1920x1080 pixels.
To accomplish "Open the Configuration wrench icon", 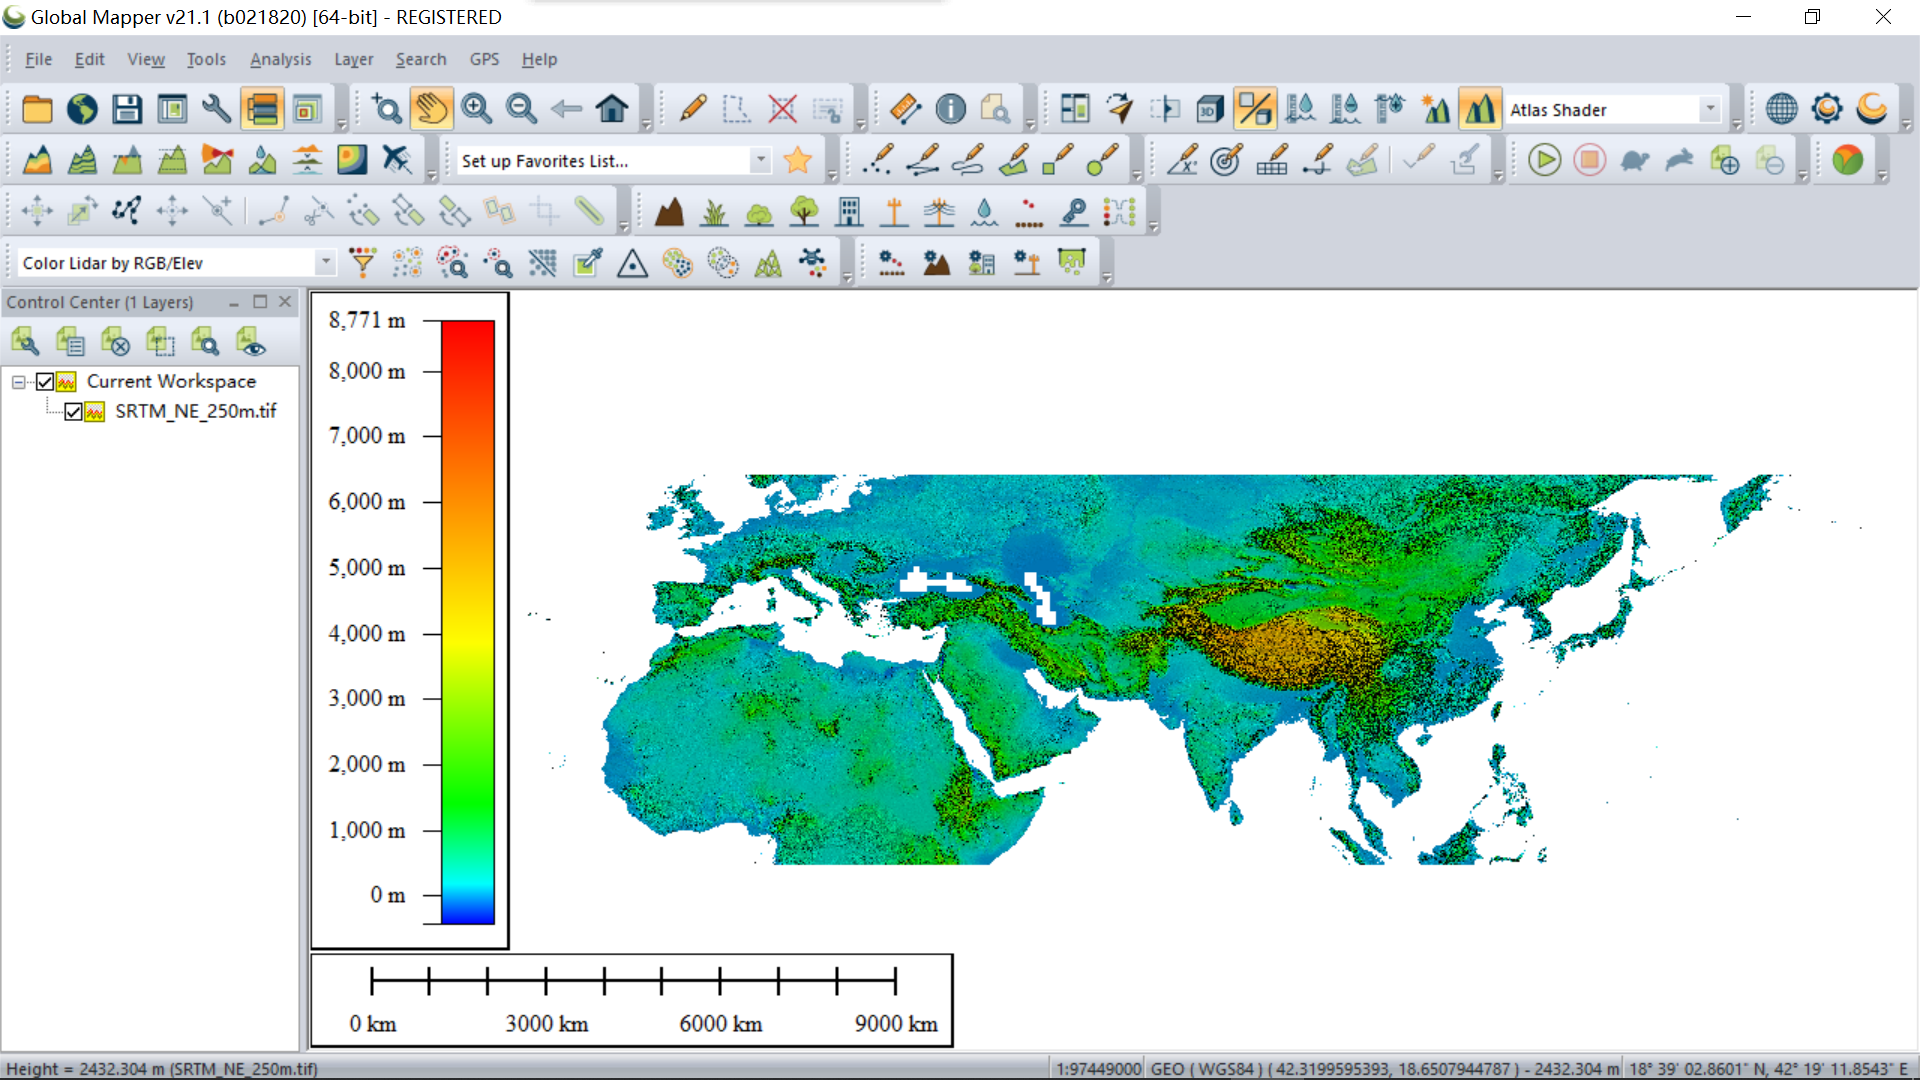I will (x=216, y=109).
